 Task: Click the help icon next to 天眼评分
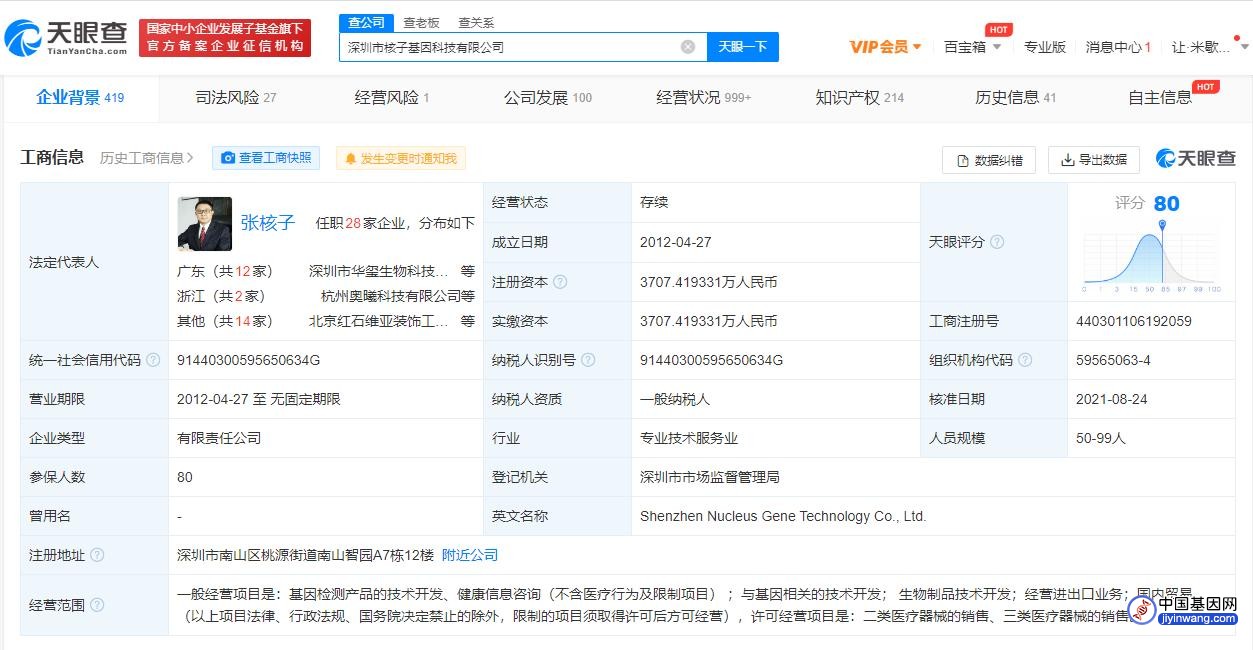pos(997,242)
